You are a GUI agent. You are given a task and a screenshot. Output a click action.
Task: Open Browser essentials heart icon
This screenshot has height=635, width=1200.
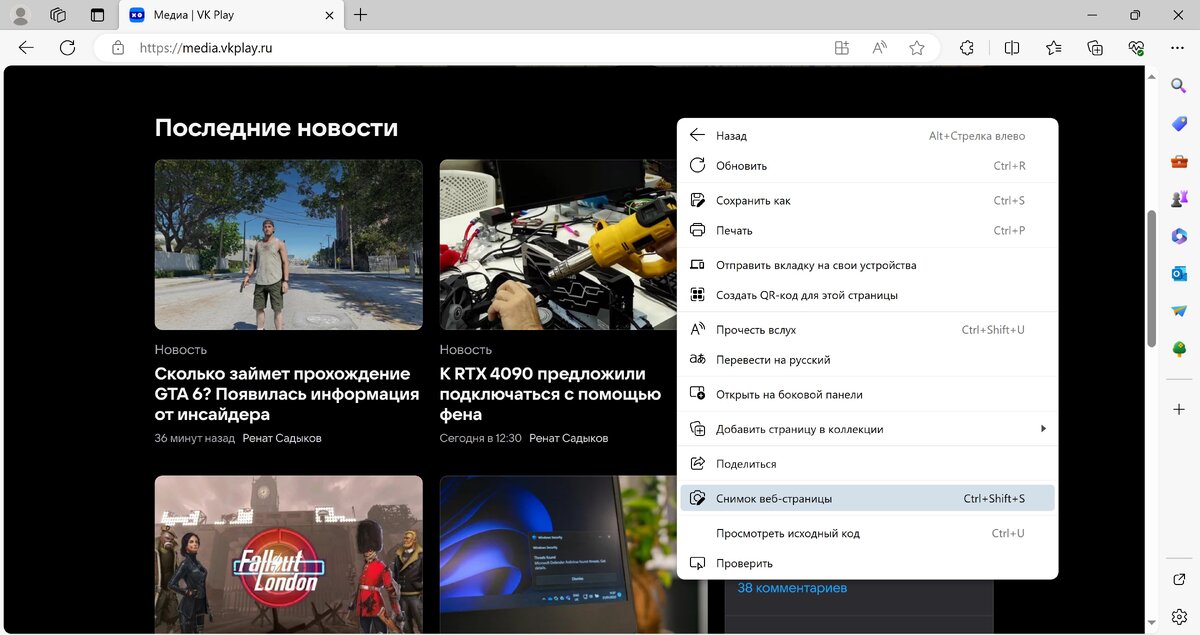click(x=1136, y=47)
